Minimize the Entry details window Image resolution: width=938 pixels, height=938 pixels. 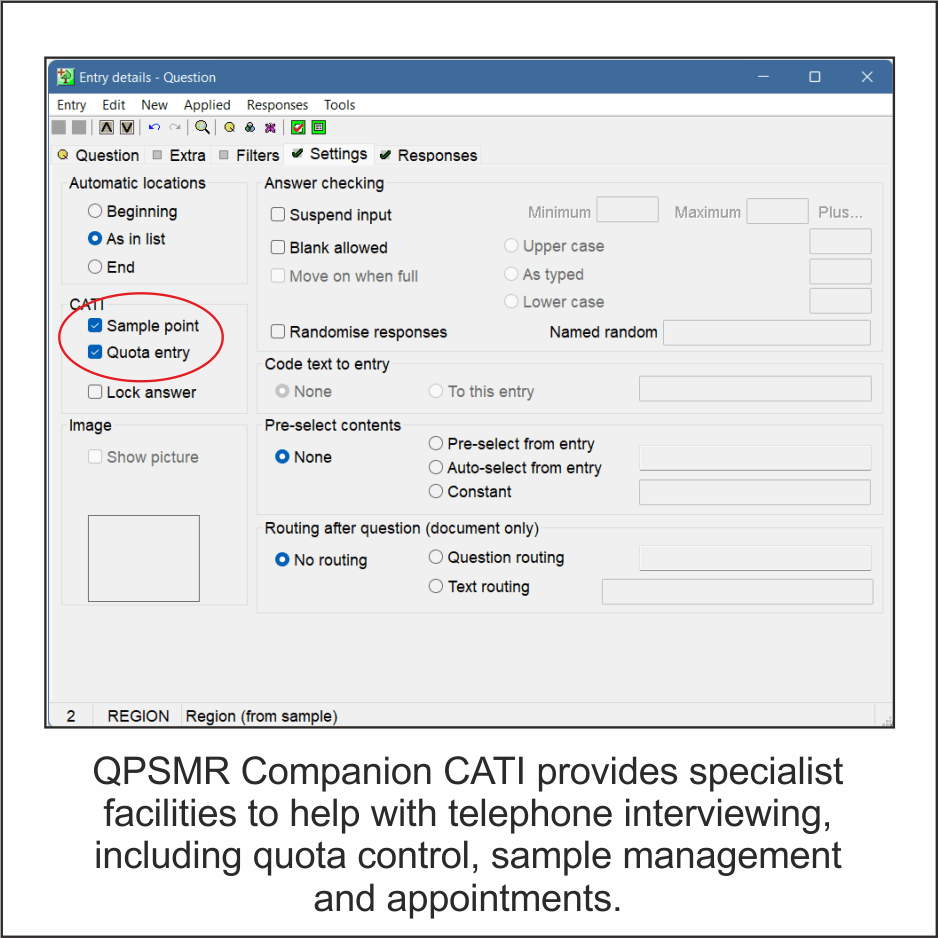click(763, 77)
